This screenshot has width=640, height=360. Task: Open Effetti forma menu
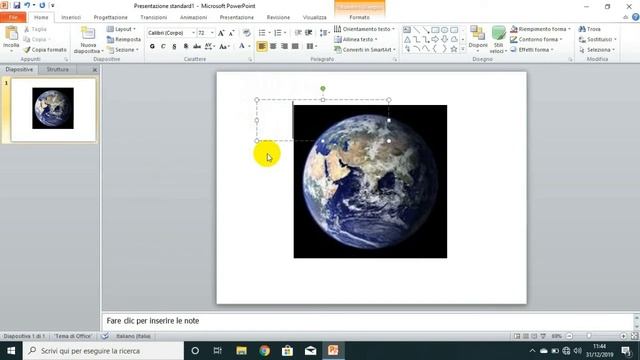(x=532, y=50)
